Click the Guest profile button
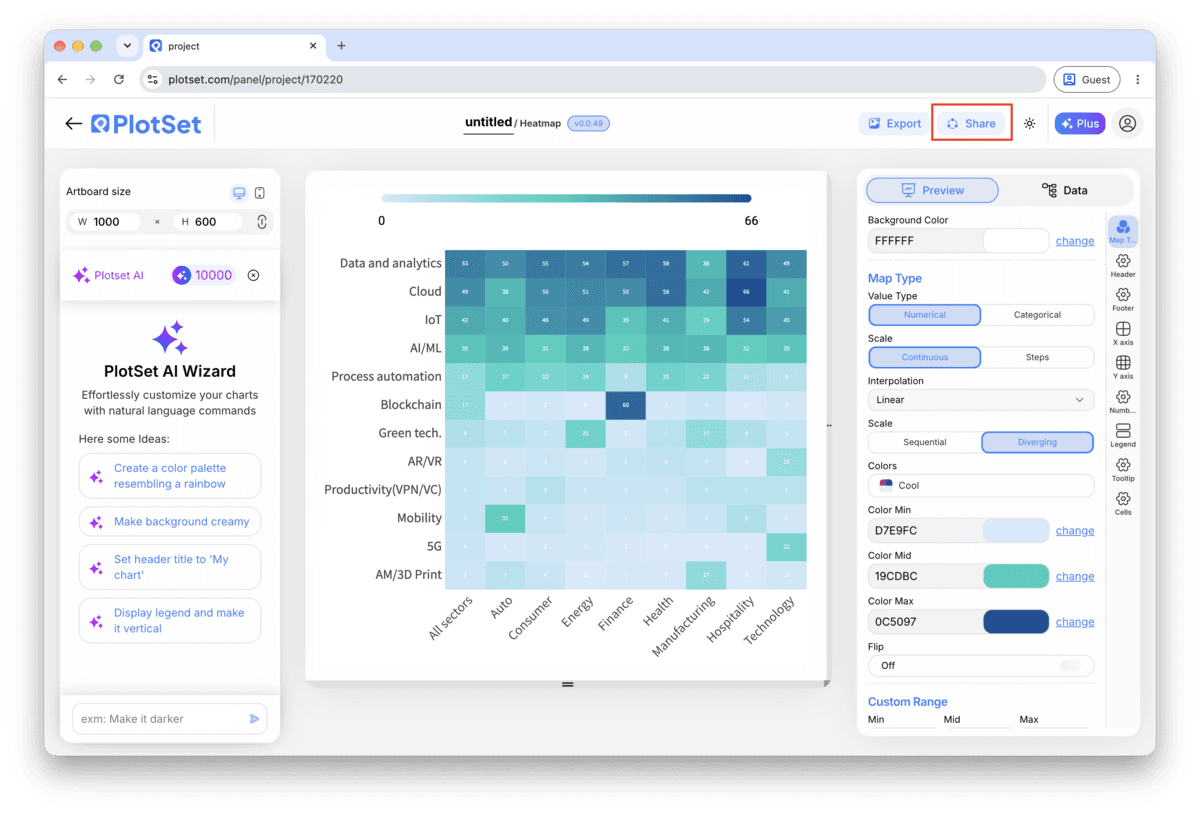The width and height of the screenshot is (1200, 814). (x=1086, y=79)
